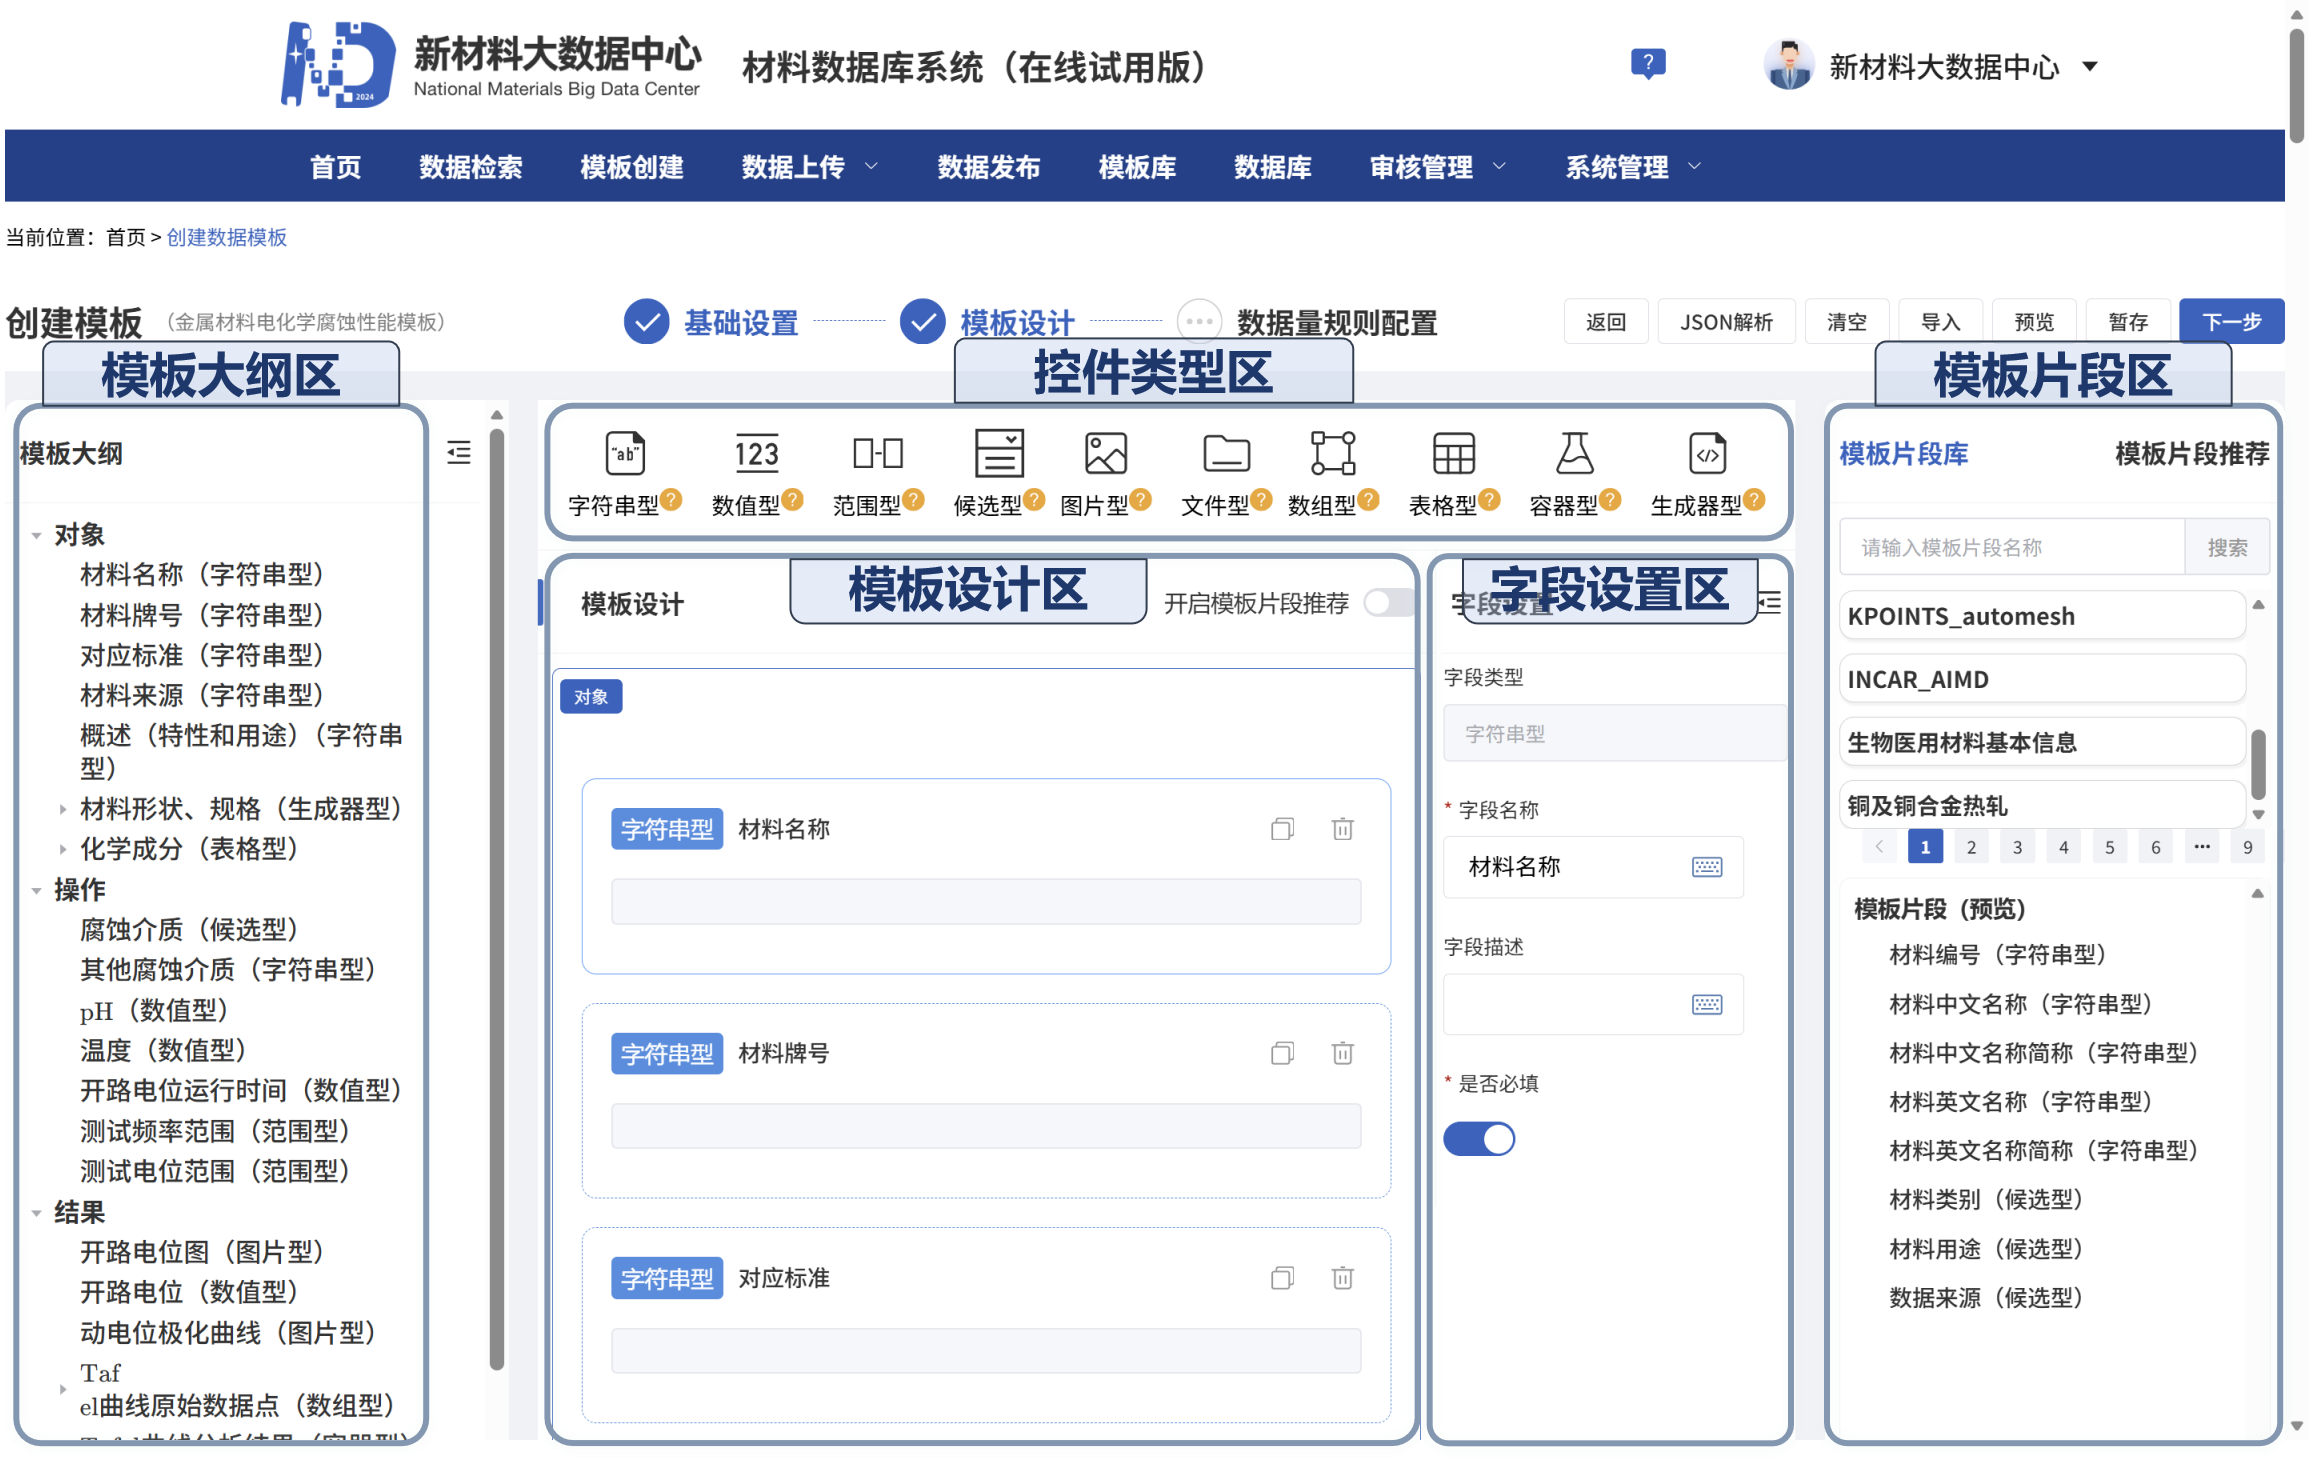Pick the 候选型 candidate control icon
The width and height of the screenshot is (2310, 1460).
tap(998, 455)
